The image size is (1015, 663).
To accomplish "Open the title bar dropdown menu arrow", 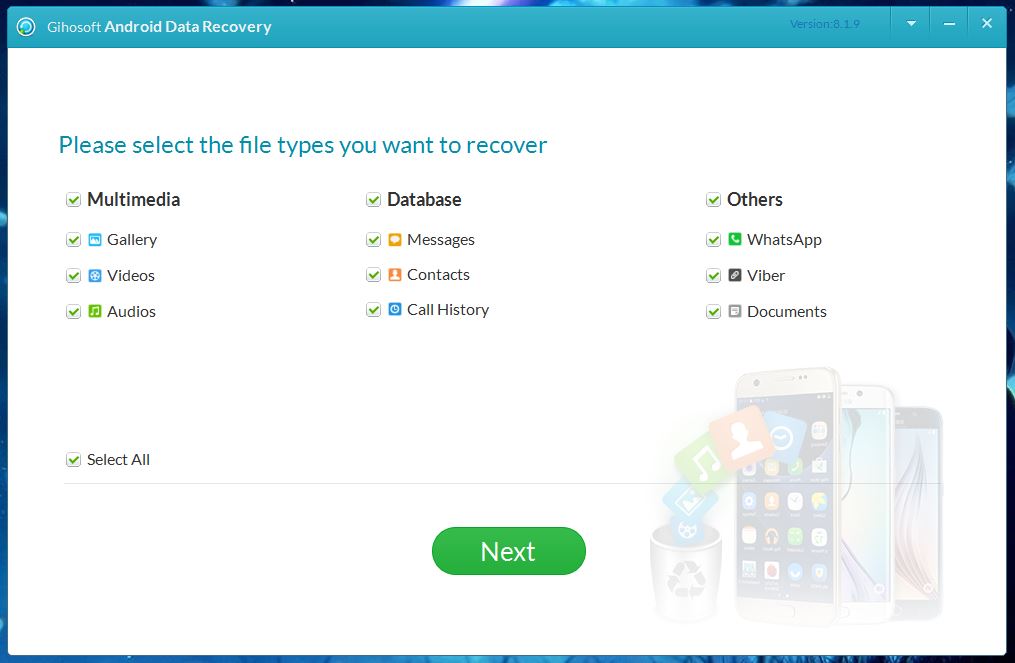I will 911,24.
